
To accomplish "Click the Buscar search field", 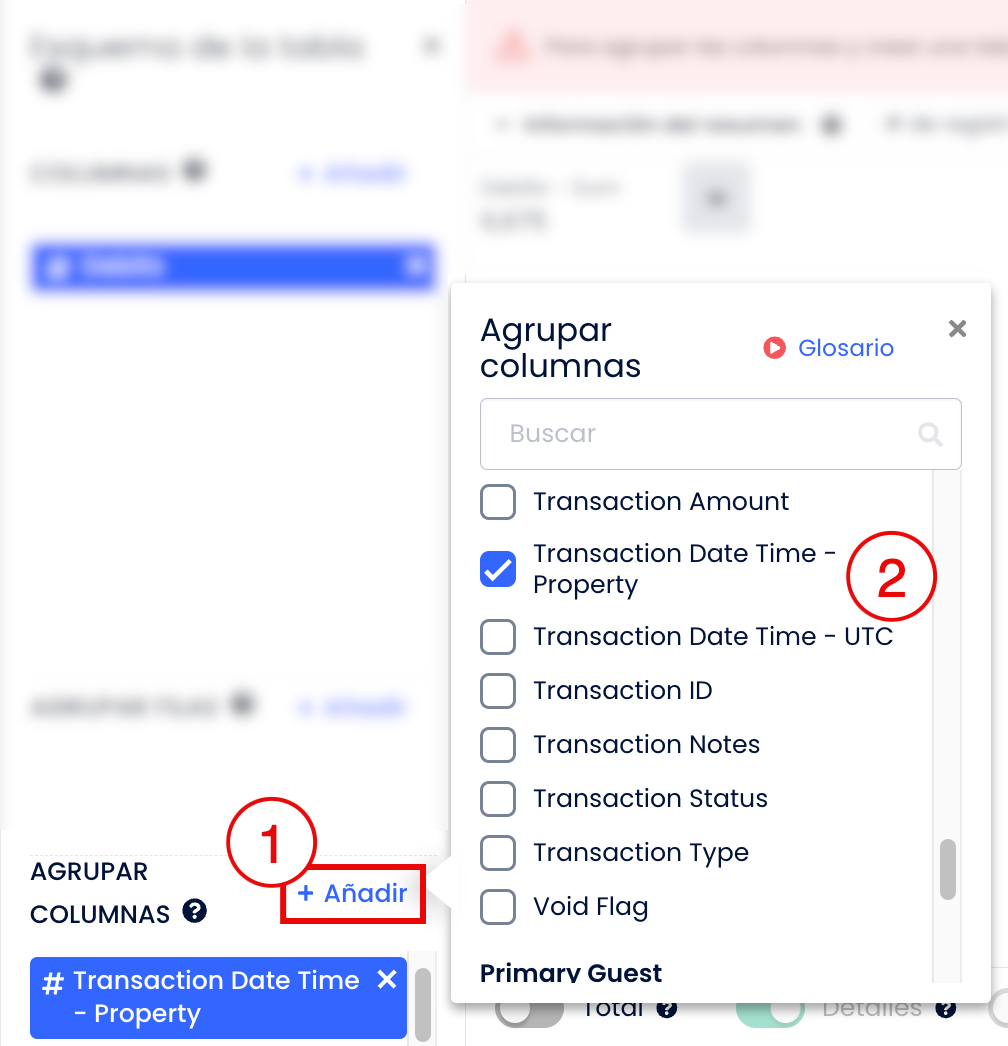I will 720,434.
